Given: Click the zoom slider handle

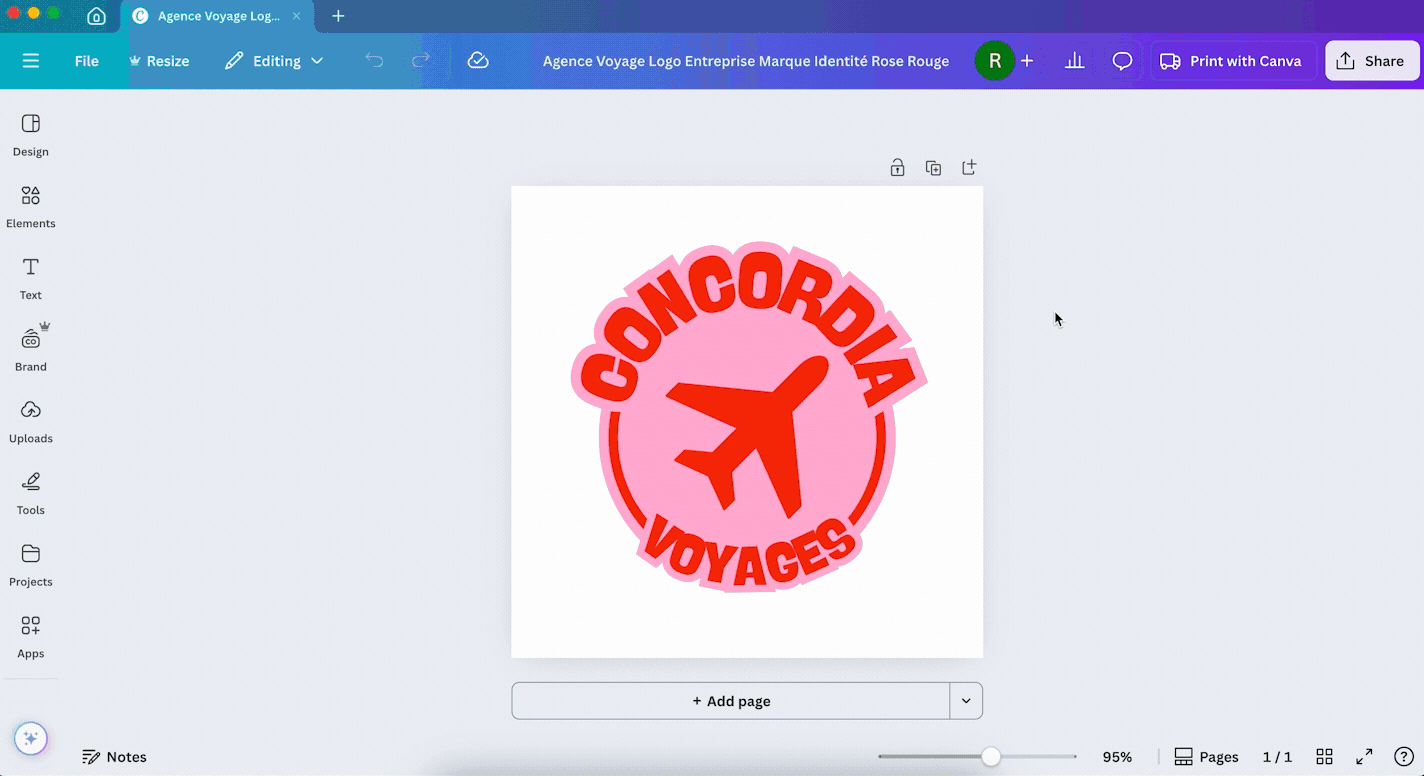Looking at the screenshot, I should pyautogui.click(x=990, y=757).
